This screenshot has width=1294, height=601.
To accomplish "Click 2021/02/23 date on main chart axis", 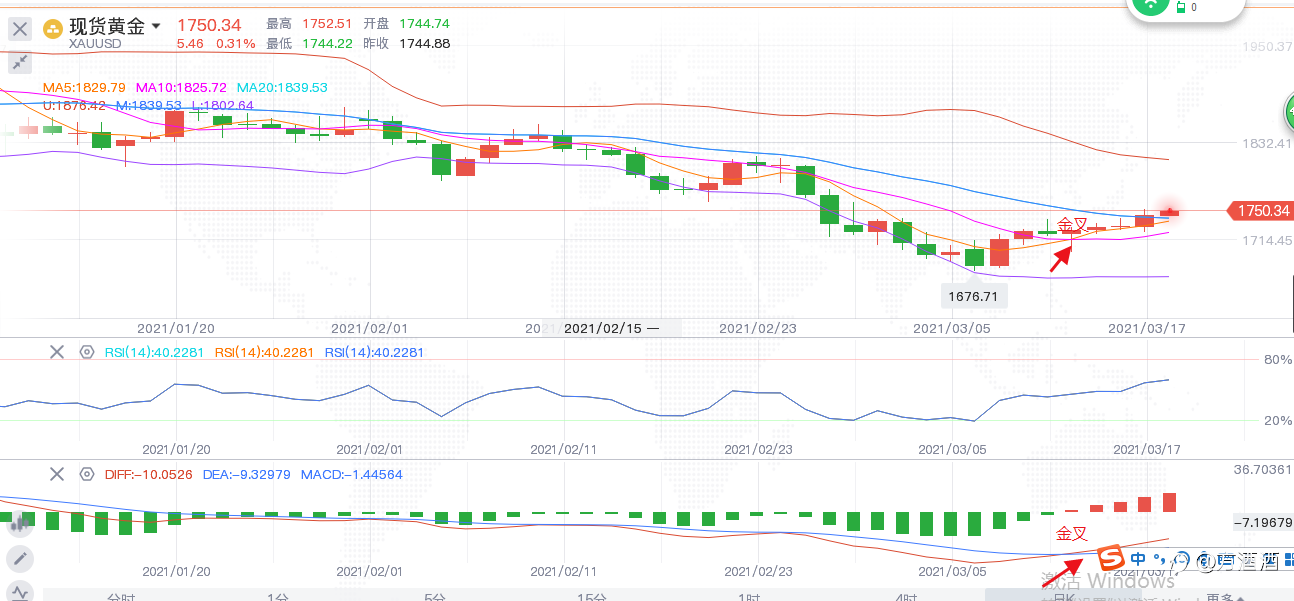I will coord(759,327).
